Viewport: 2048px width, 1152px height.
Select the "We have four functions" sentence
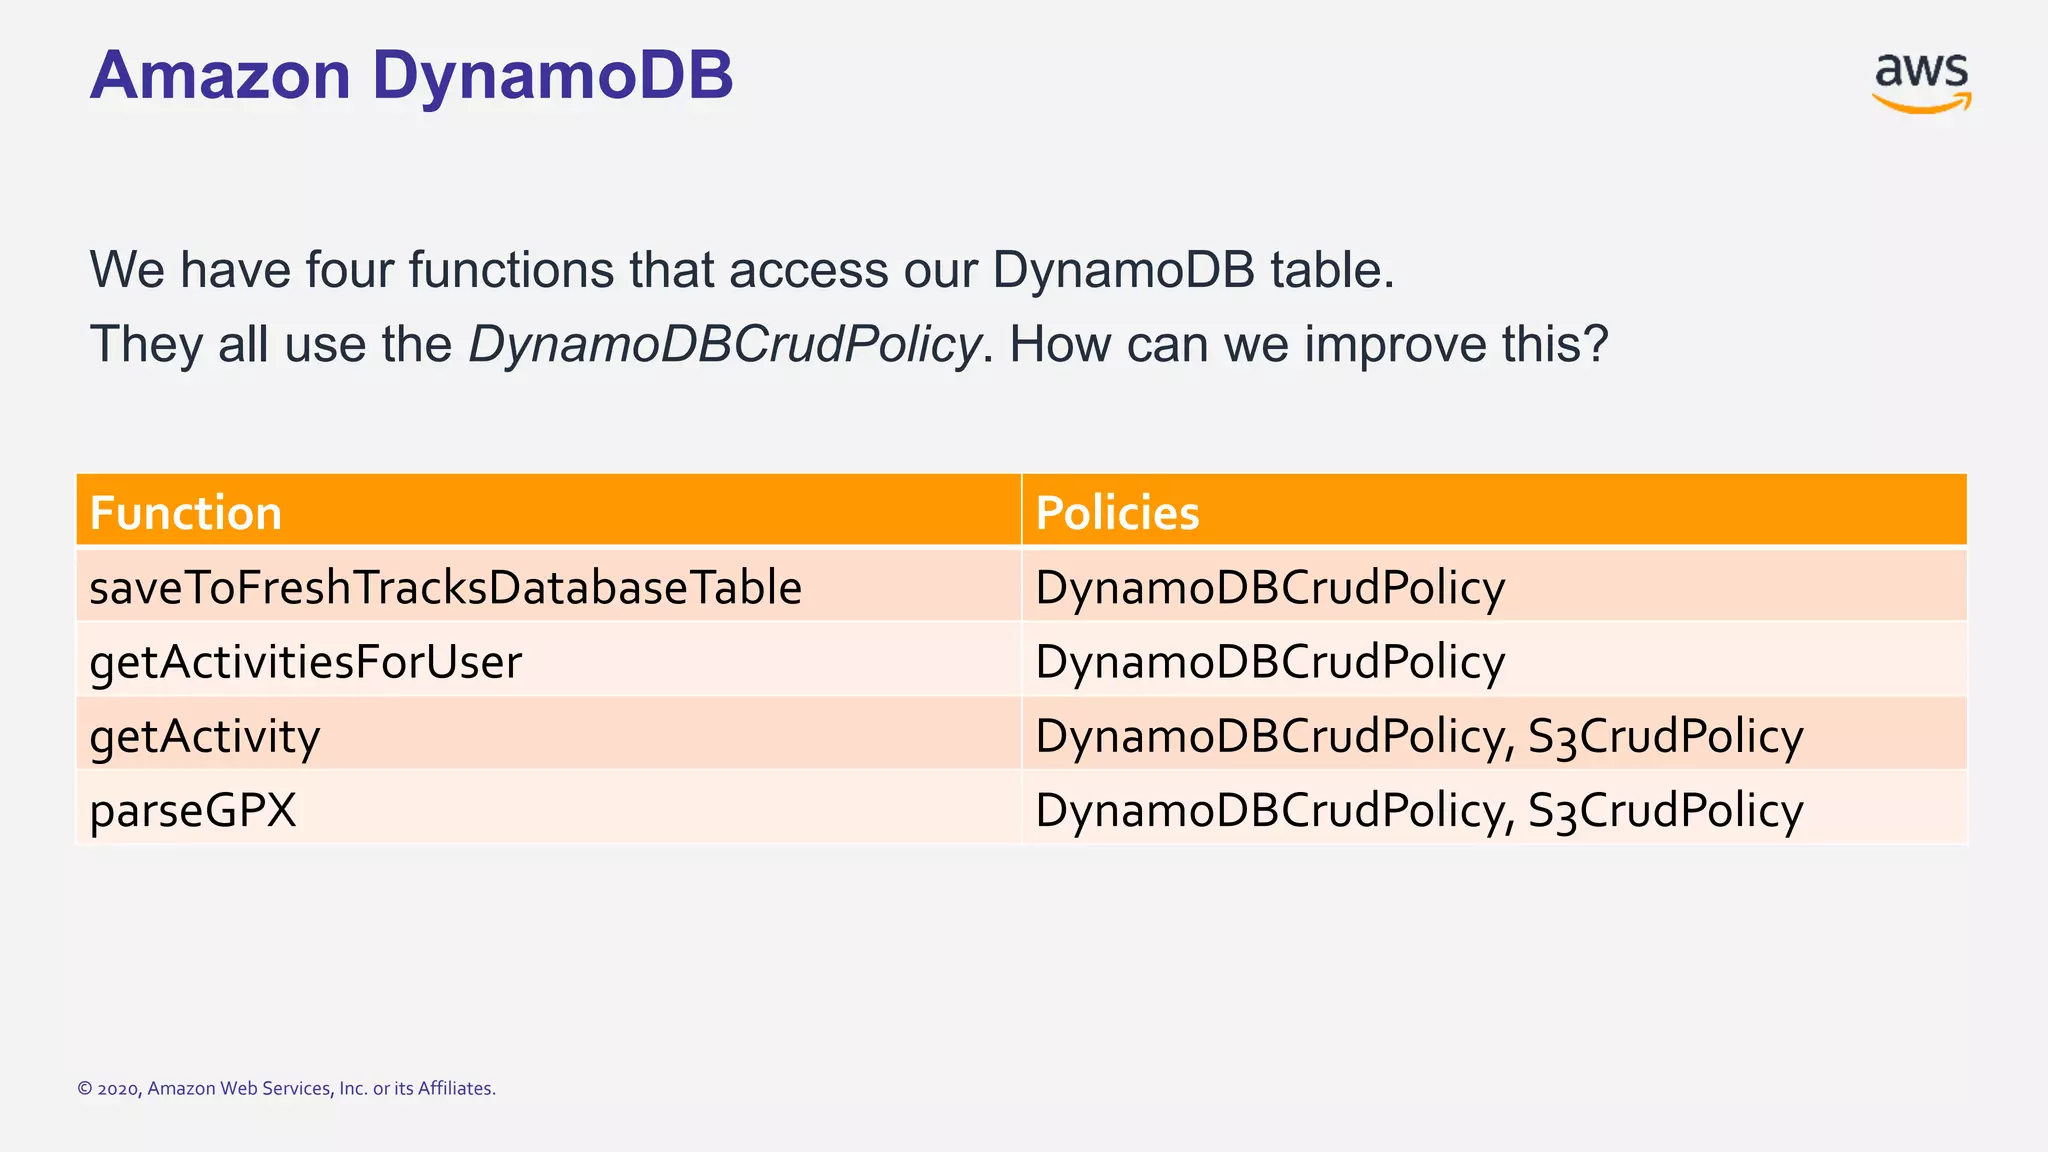pyautogui.click(x=741, y=270)
